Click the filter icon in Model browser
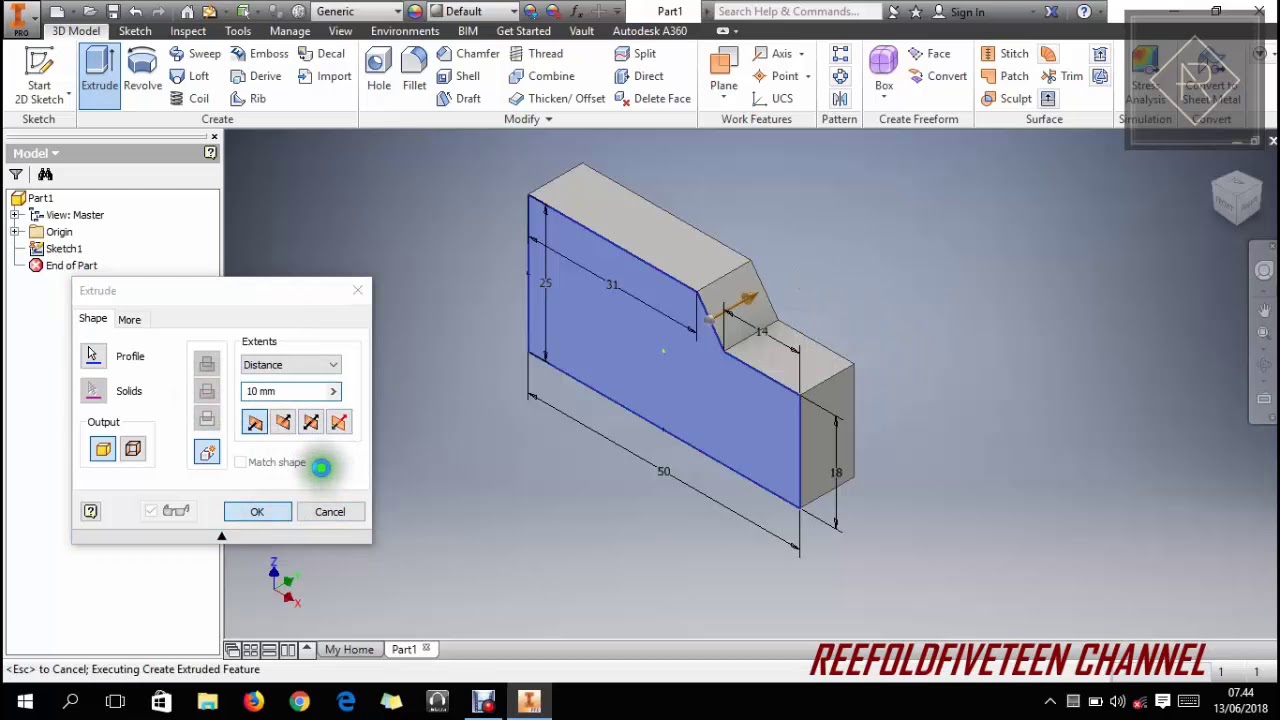This screenshot has width=1280, height=720. (16, 174)
